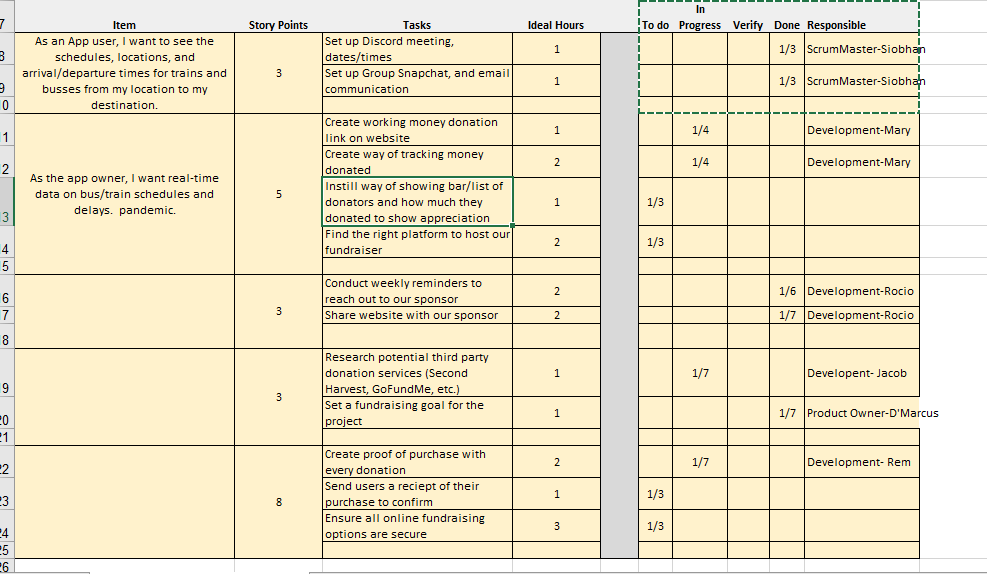This screenshot has height=574, width=987.
Task: Click In Progress date in 'Create working money' row
Action: 700,130
